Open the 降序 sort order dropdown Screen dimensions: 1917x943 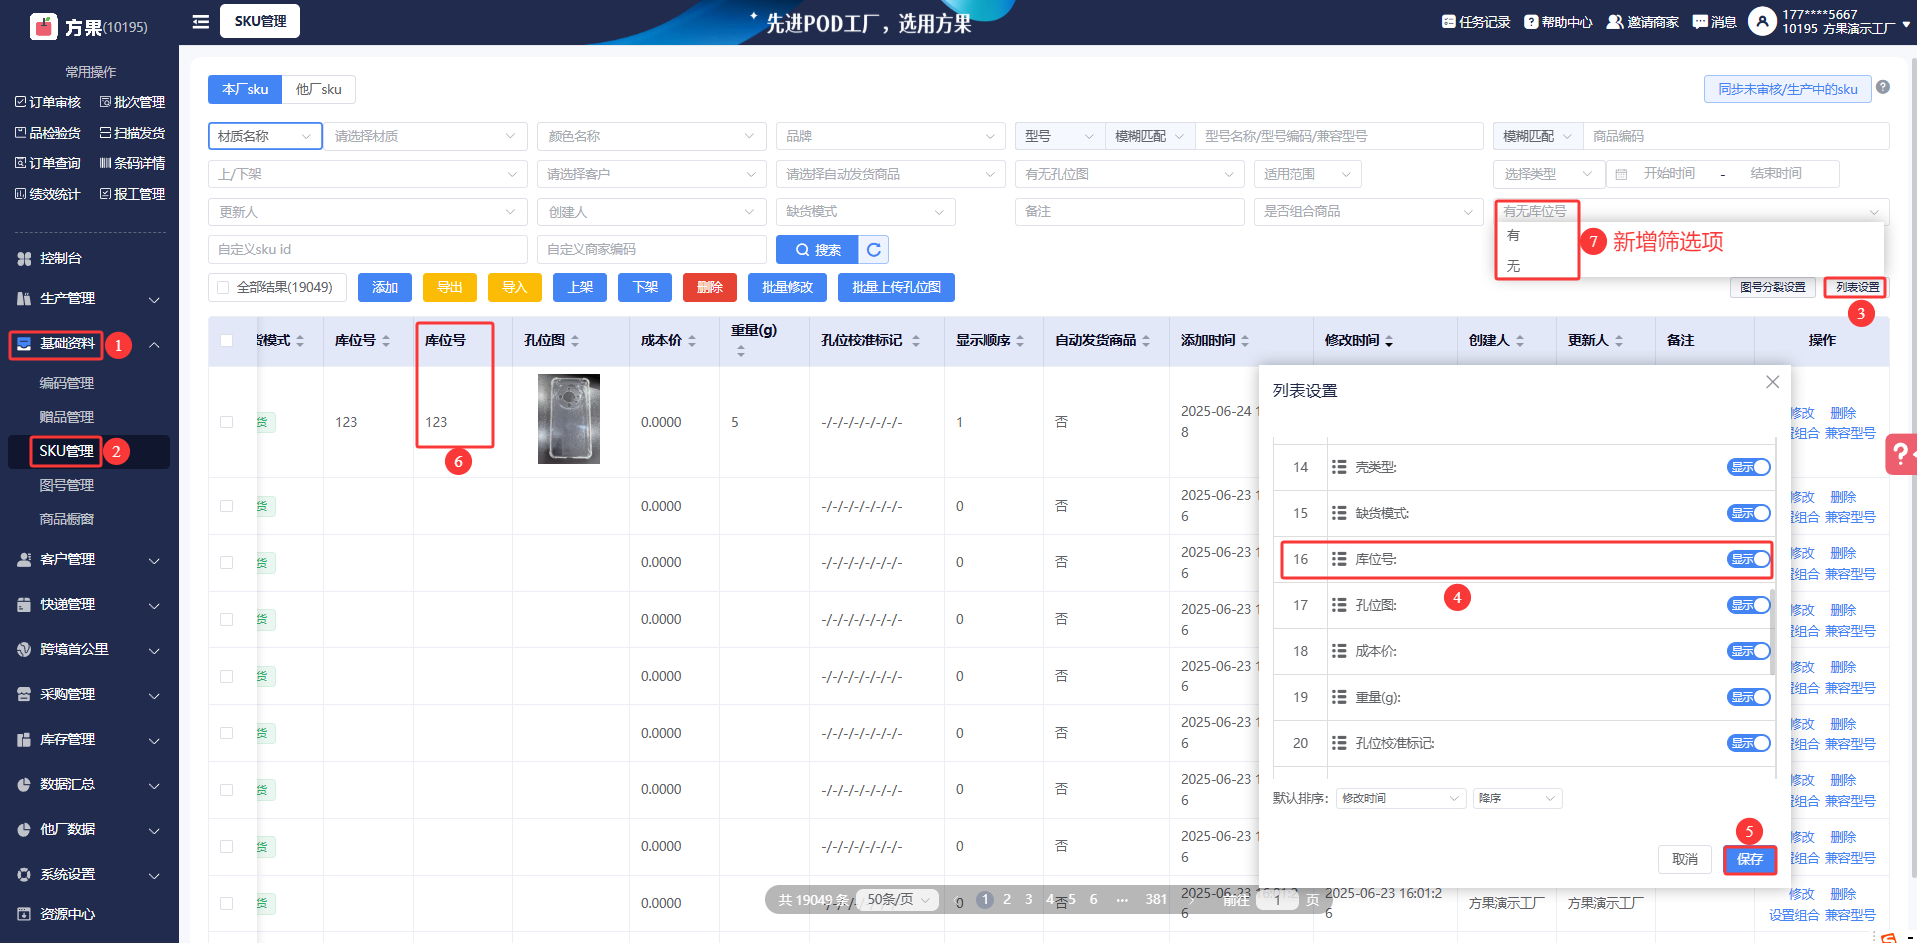(x=1517, y=798)
